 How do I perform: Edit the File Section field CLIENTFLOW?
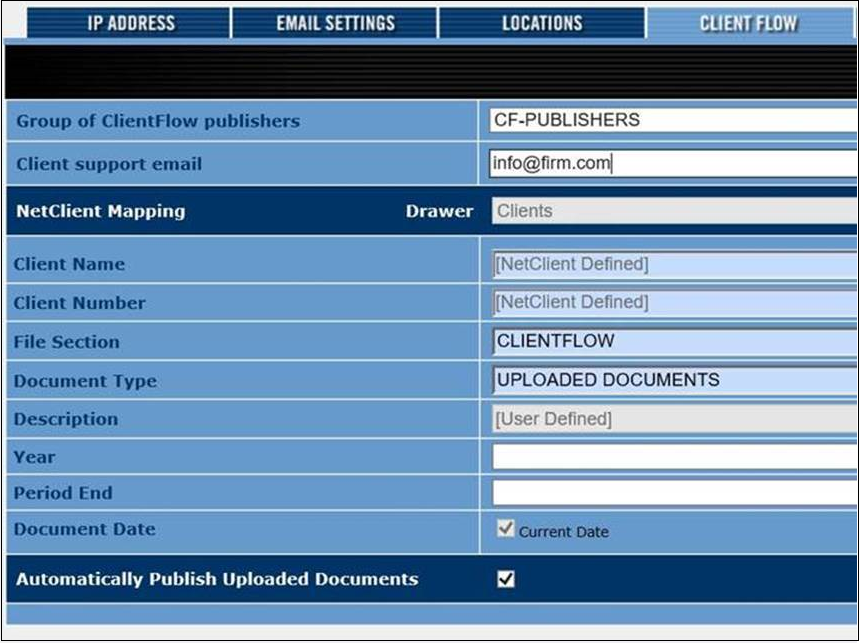[672, 341]
